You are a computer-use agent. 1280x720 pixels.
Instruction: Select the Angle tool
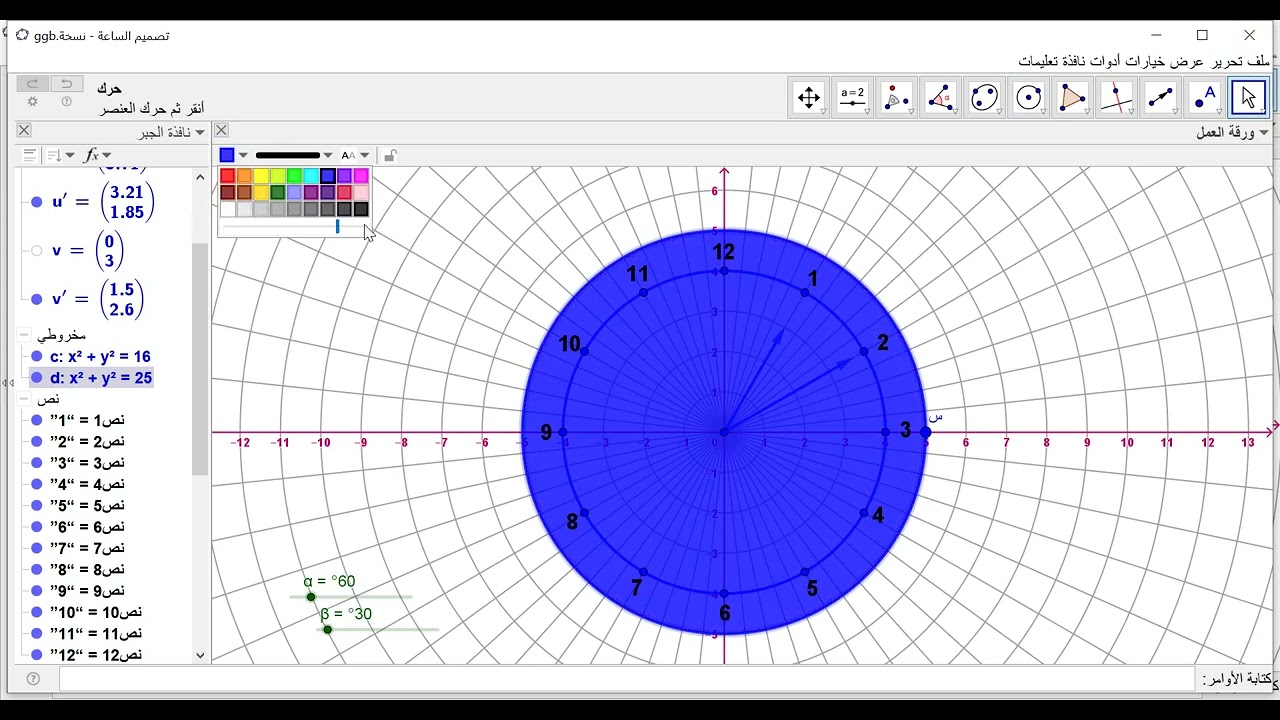pos(941,97)
